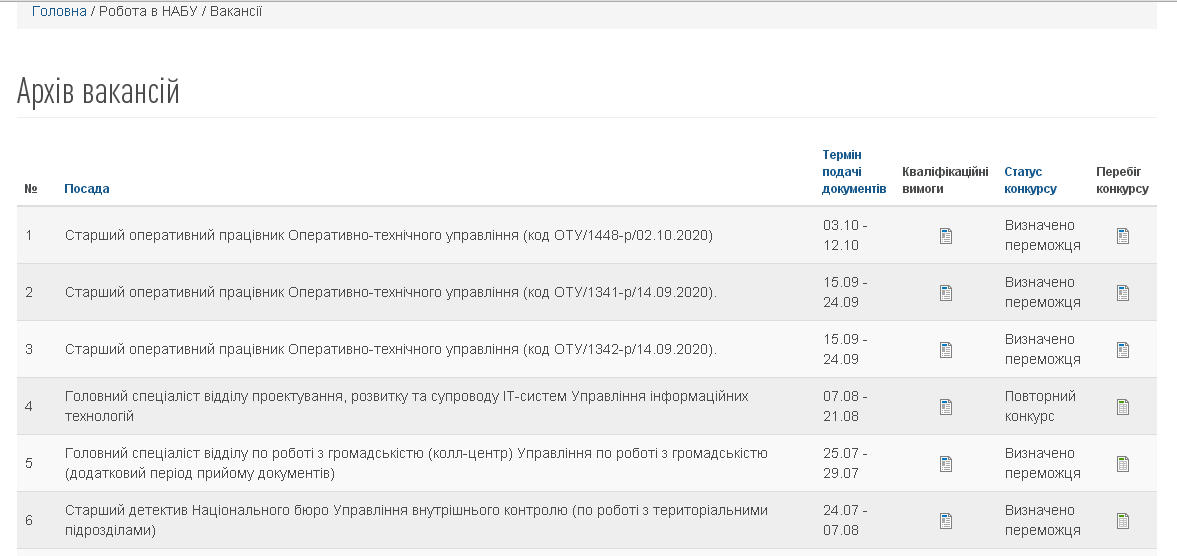
Task: Sort by Статус конкурсу column header
Action: pos(1030,180)
